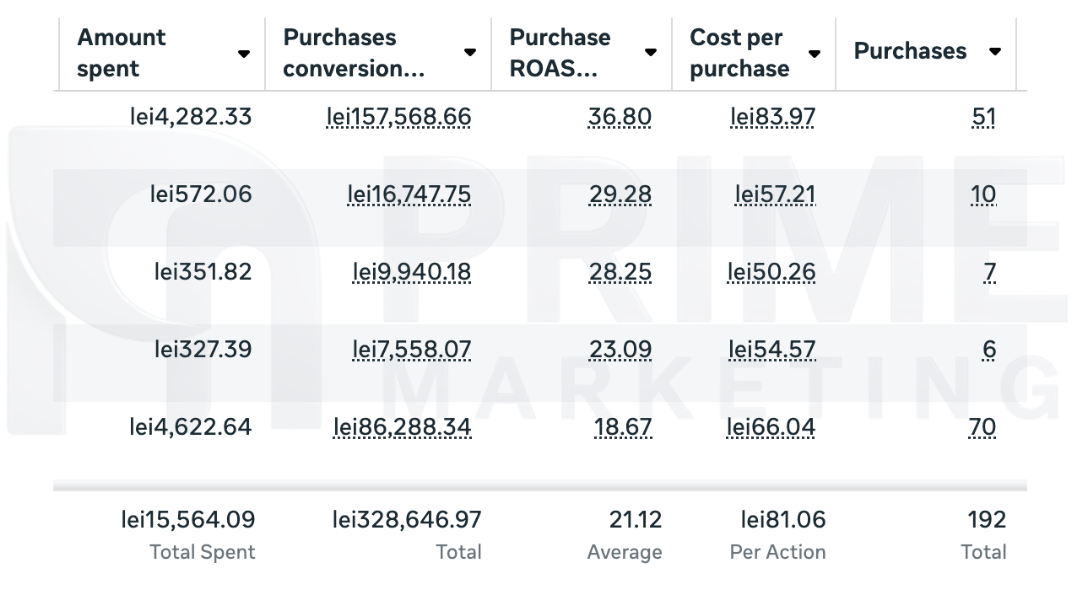Open the Purchases column dropdown arrow
Viewport: 1080px width, 600px height.
click(x=994, y=52)
